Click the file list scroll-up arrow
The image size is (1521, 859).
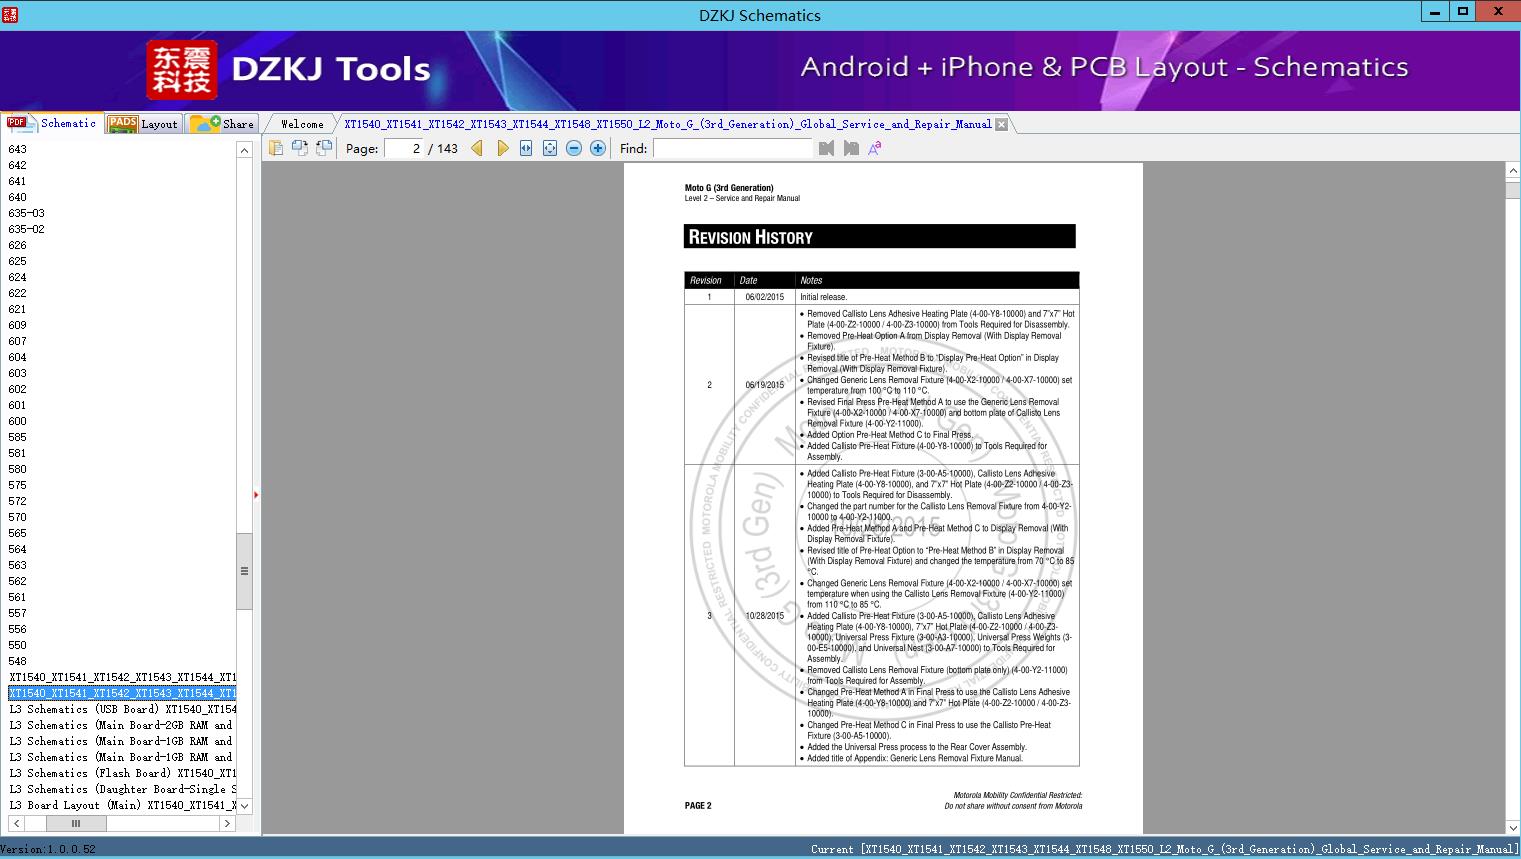click(244, 150)
